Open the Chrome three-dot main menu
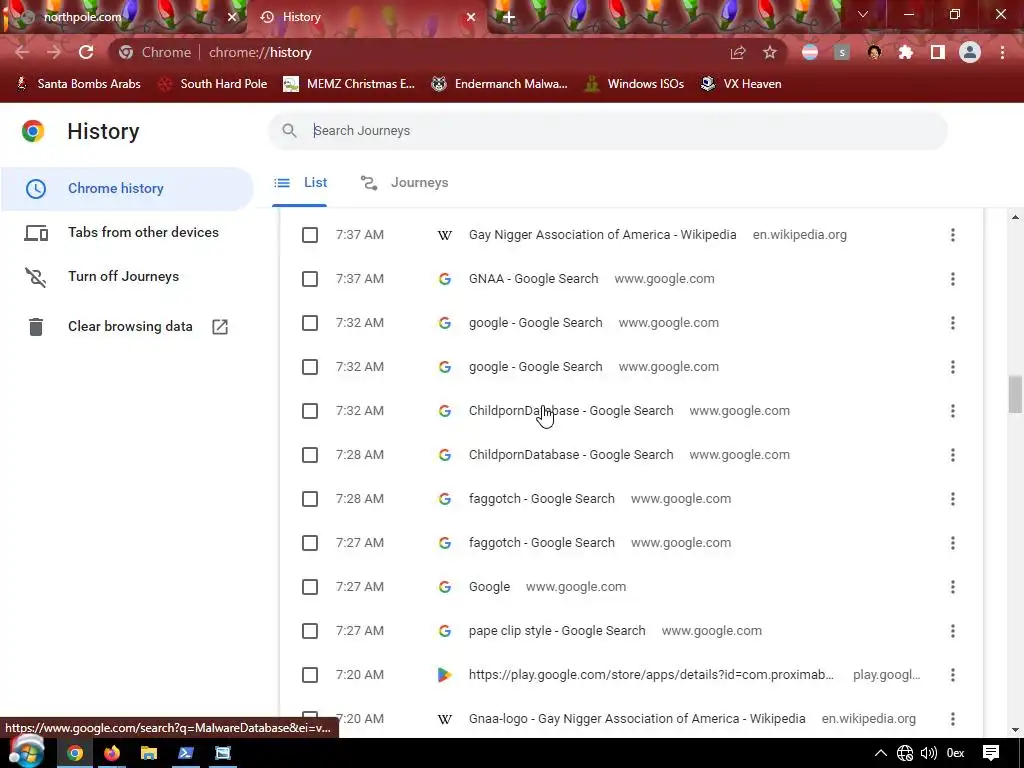1024x768 pixels. tap(1002, 52)
